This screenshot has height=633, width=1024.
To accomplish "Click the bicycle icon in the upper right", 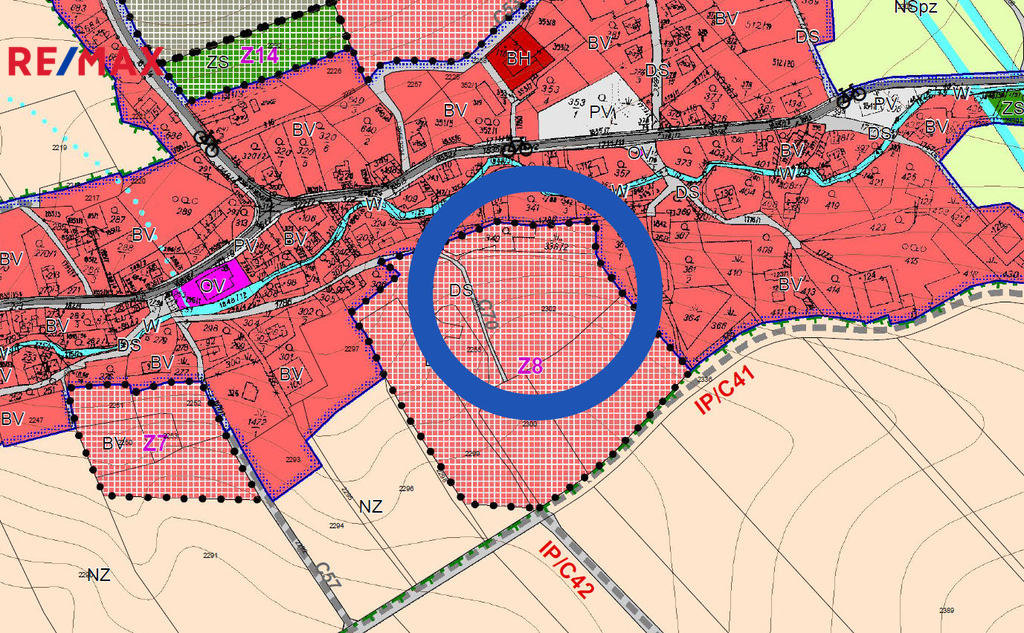I will click(x=851, y=94).
